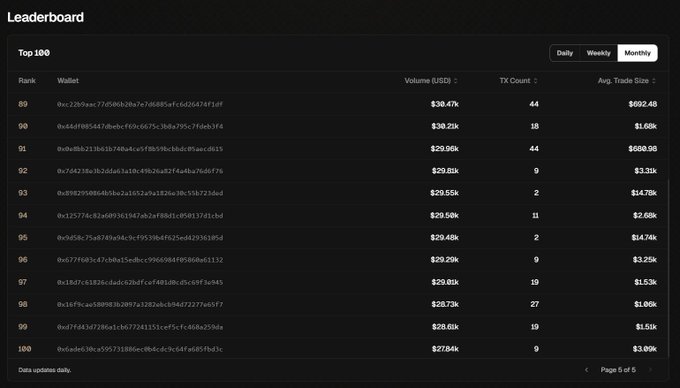Select wallet address at rank 100
The width and height of the screenshot is (680, 388).
(x=140, y=349)
